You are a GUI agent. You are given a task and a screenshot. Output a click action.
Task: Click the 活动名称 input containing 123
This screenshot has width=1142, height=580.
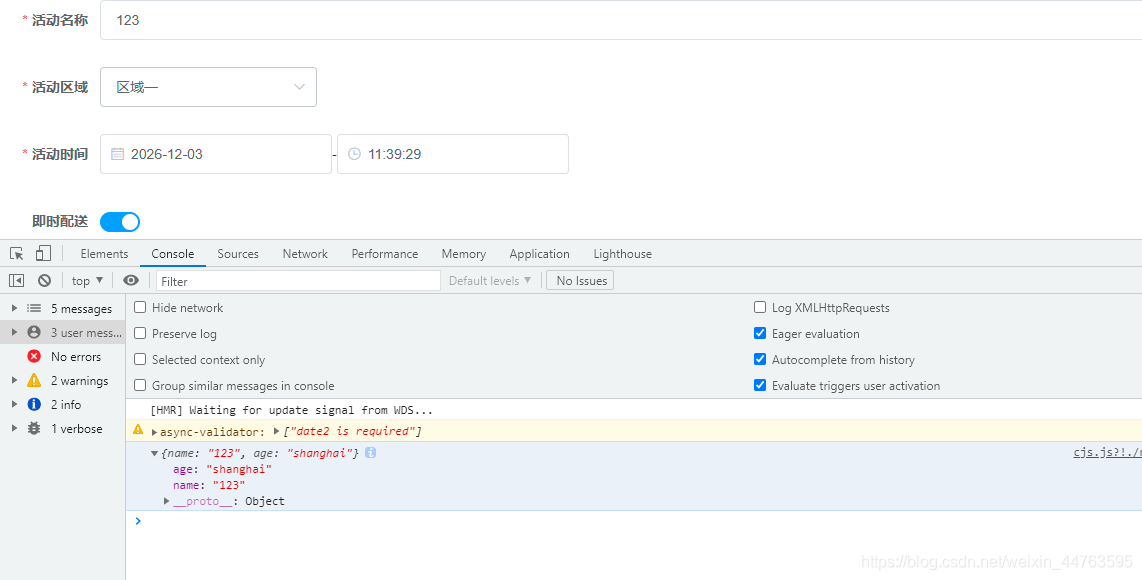(621, 20)
